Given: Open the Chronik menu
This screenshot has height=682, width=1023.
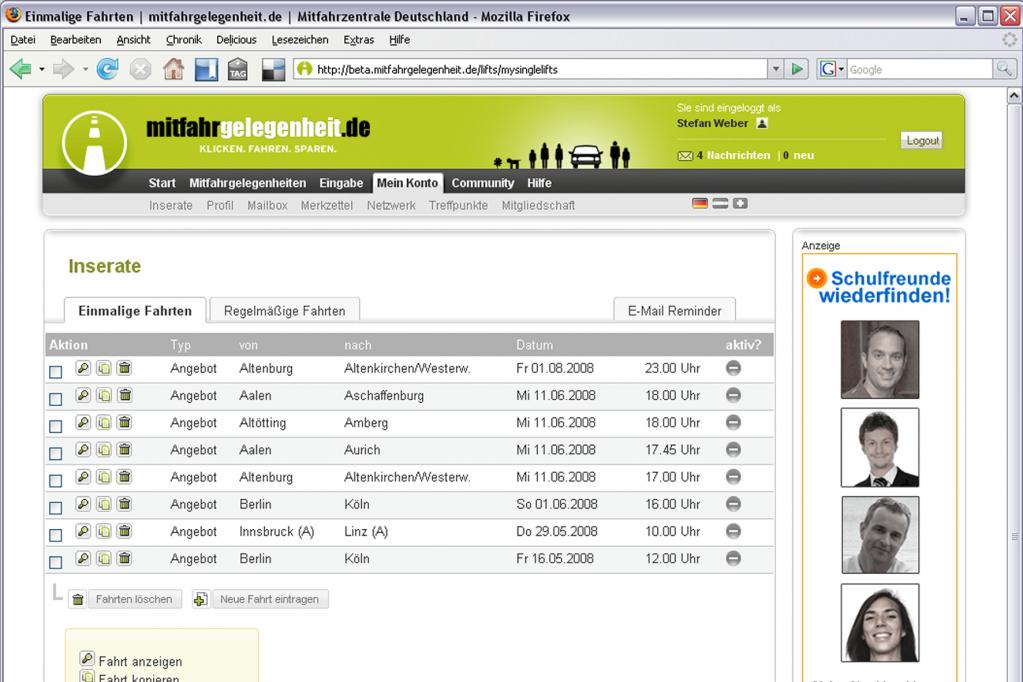Looking at the screenshot, I should pos(183,40).
